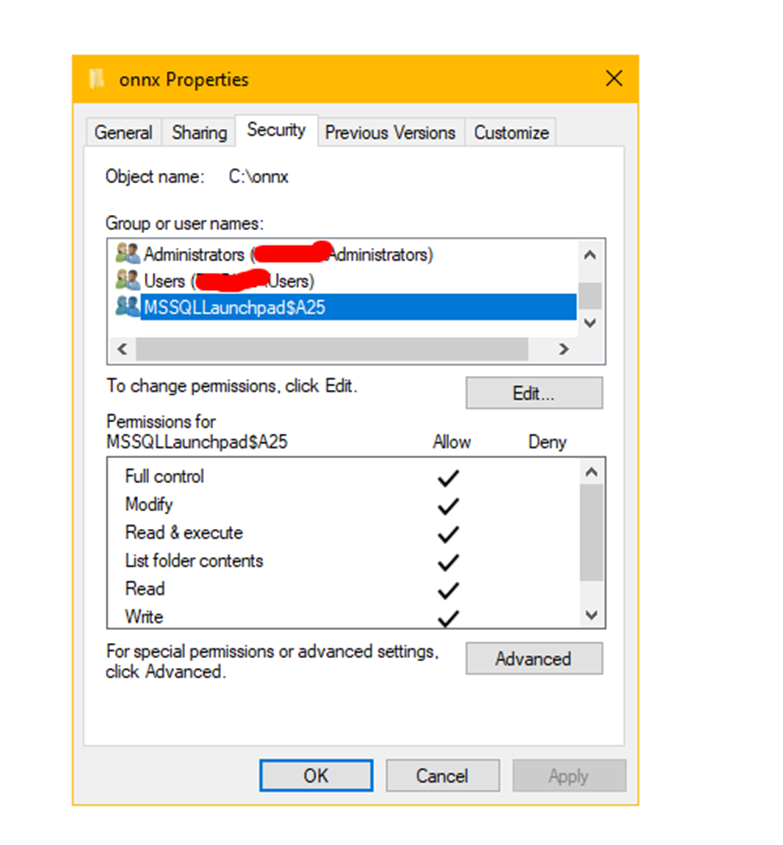Click user list scroll right arrow

(564, 349)
